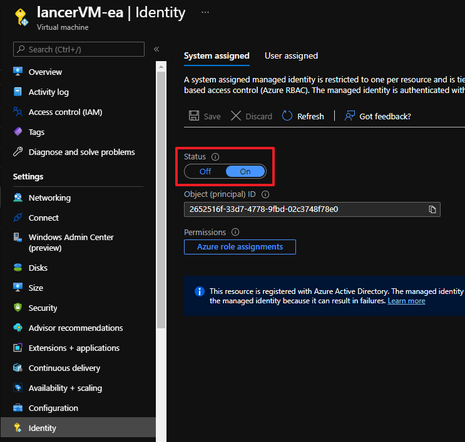Follow the Learn more link
The image size is (465, 442).
(406, 301)
